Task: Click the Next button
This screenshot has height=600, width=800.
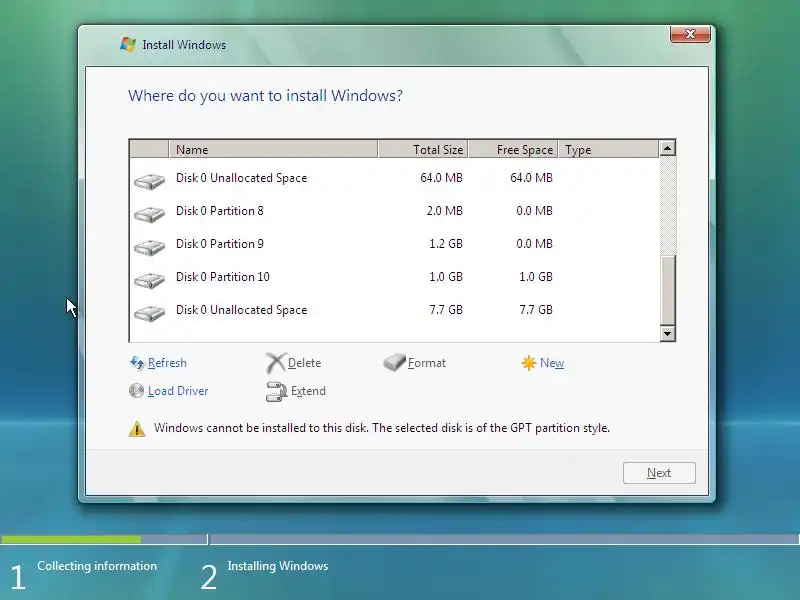Action: [659, 473]
